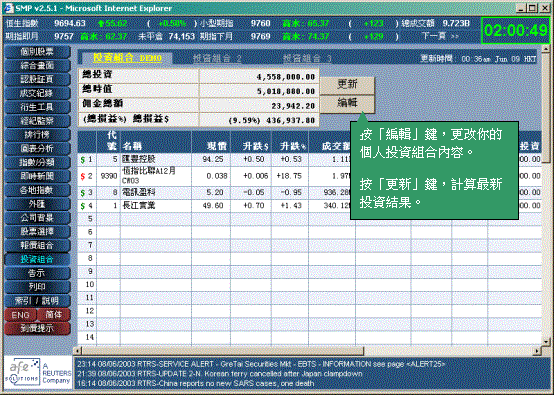The height and width of the screenshot is (395, 554).
Task: Open the 投資組合 2 tab
Action: [217, 58]
